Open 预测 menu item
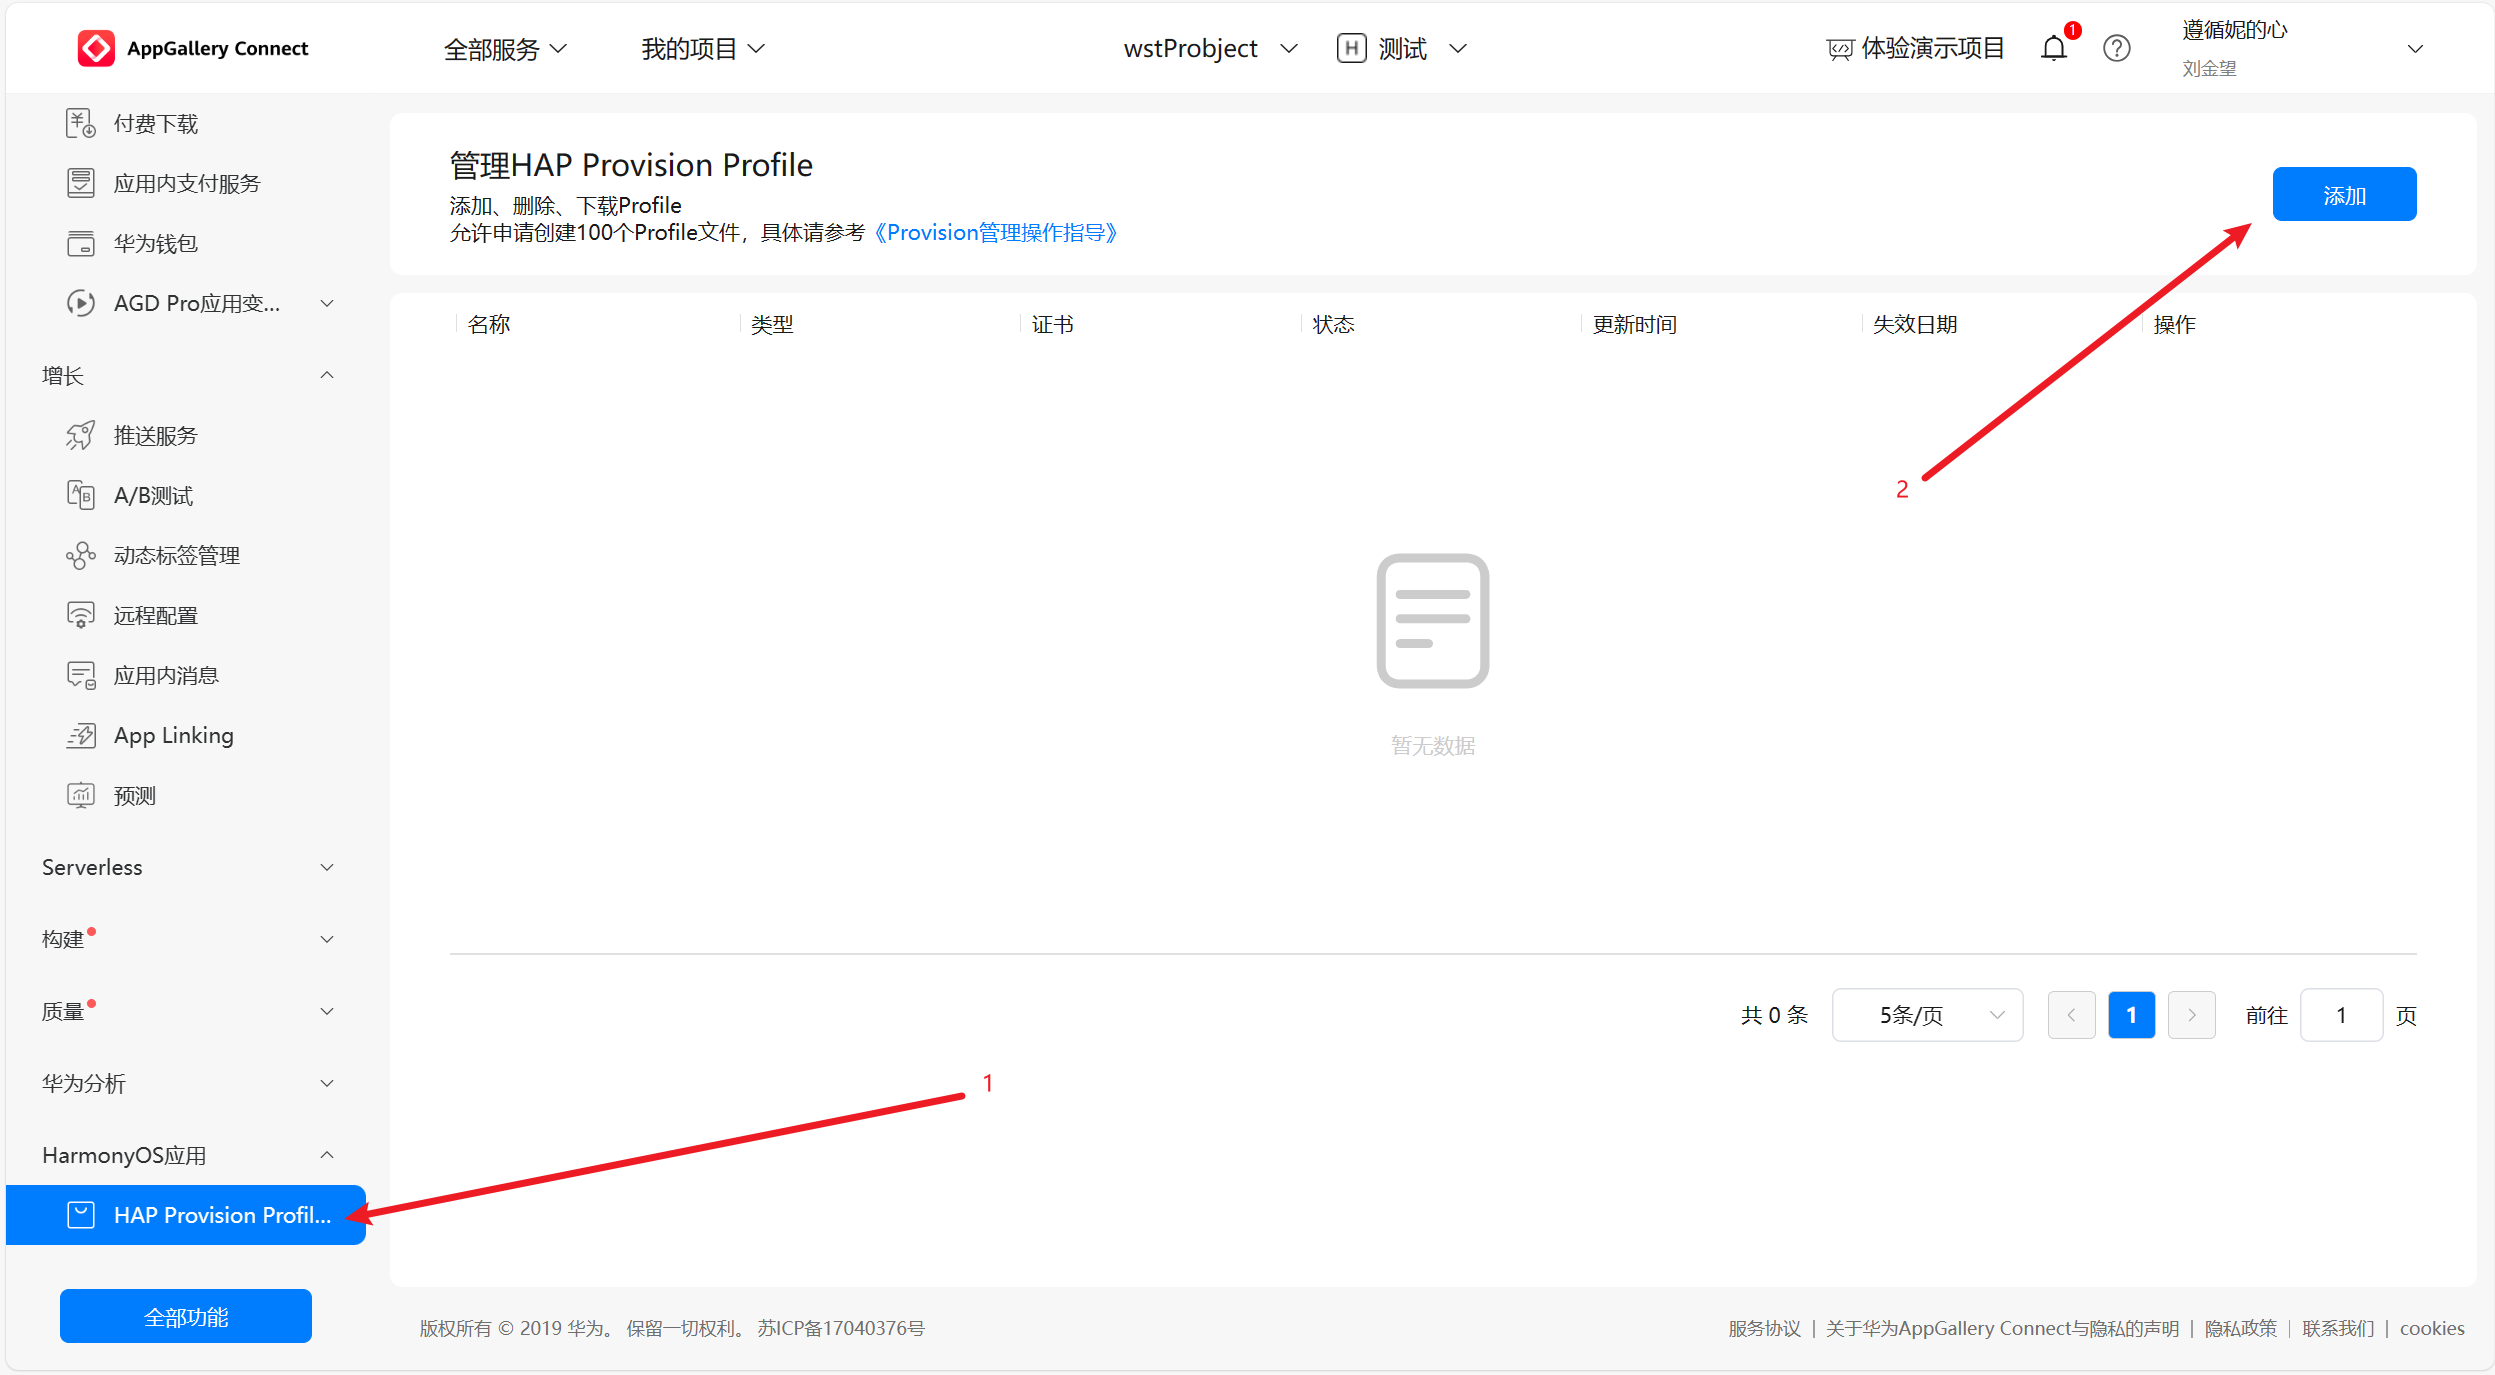The height and width of the screenshot is (1375, 2495). tap(135, 795)
